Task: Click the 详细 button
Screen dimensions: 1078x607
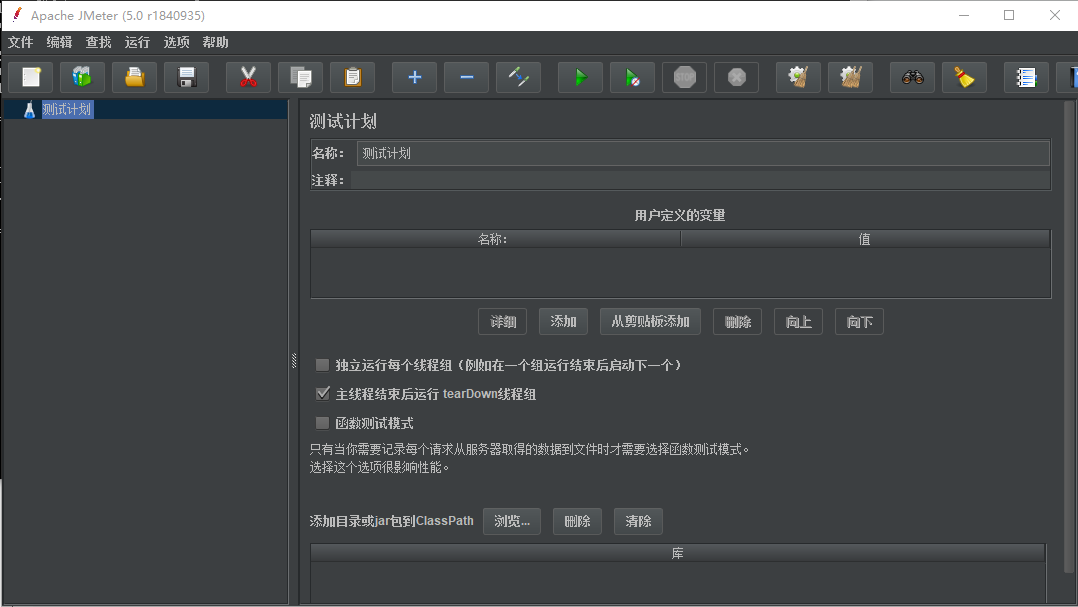Action: point(503,322)
